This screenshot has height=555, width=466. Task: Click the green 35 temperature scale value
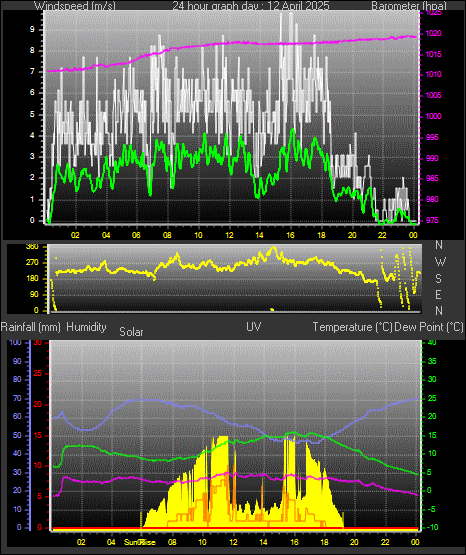pos(432,361)
